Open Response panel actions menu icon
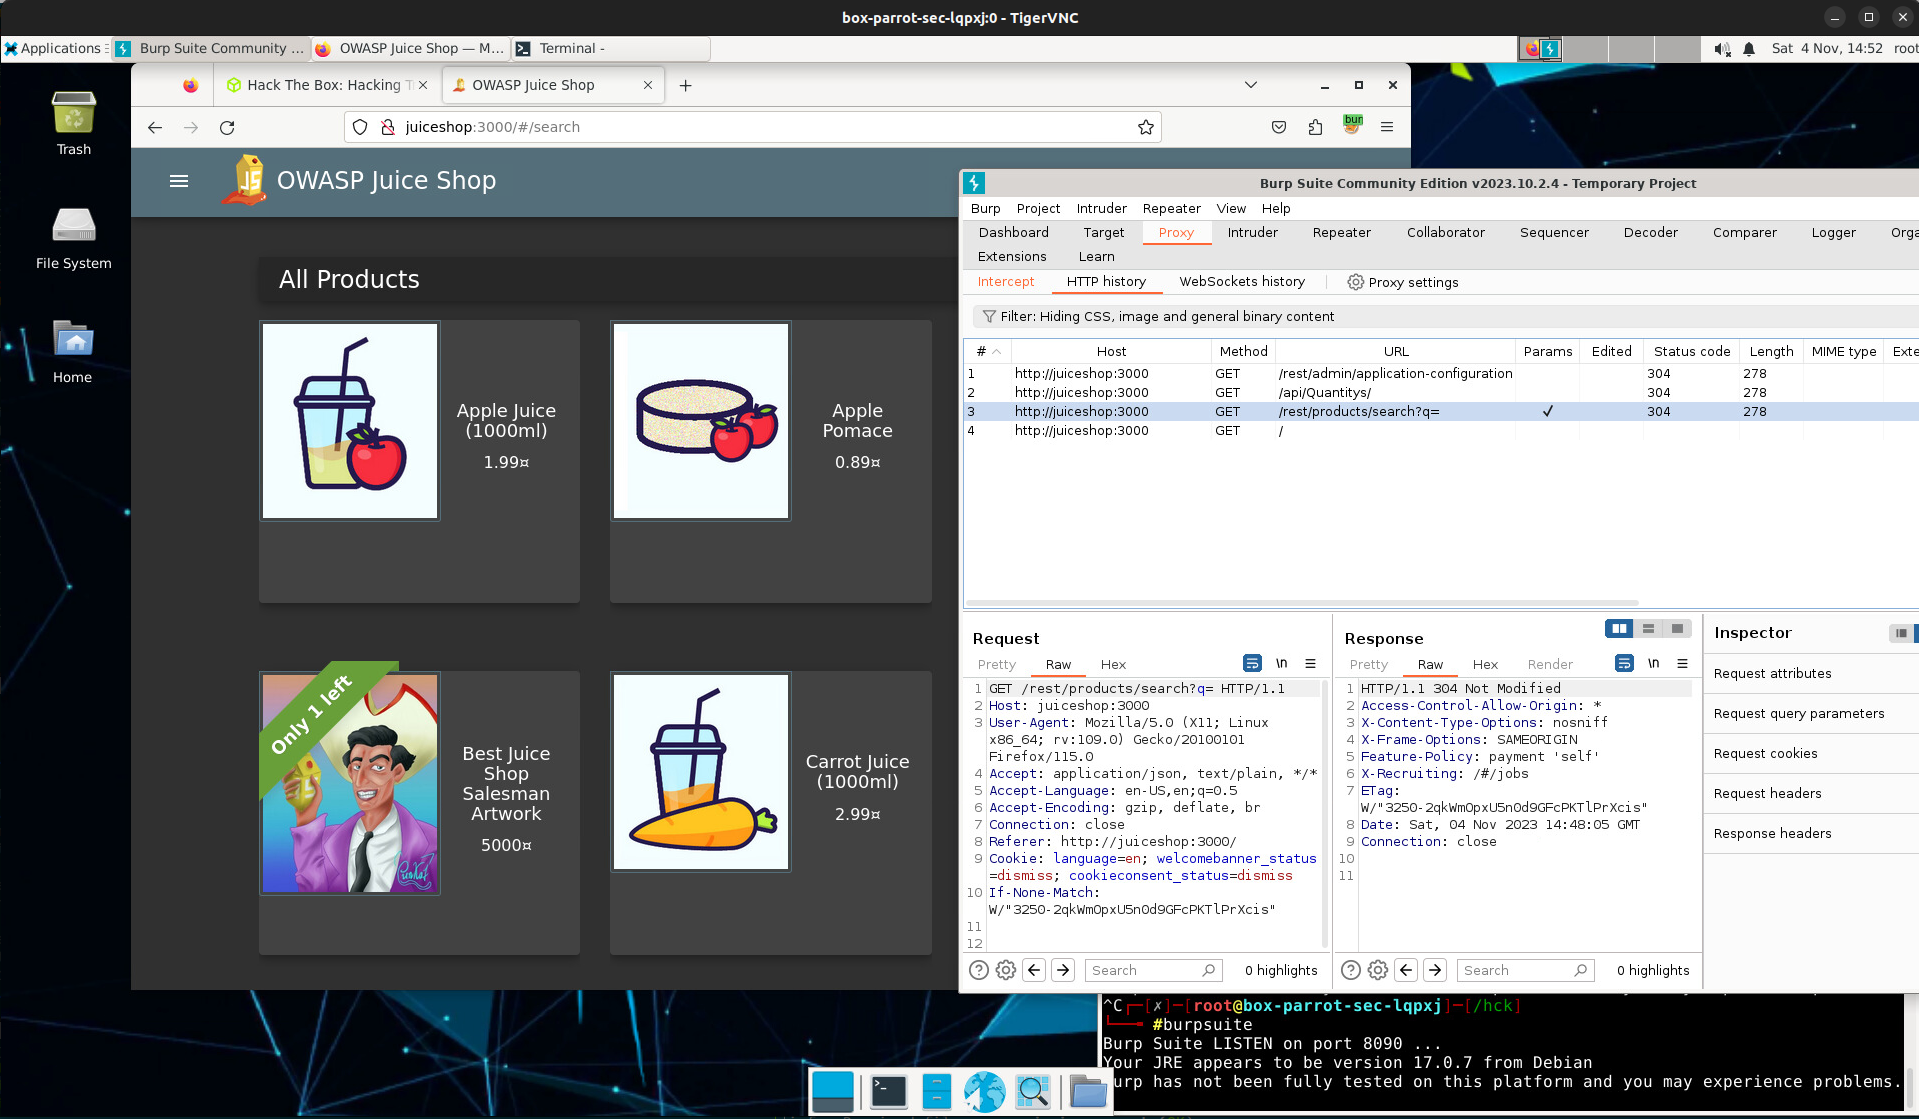This screenshot has height=1119, width=1919. (1682, 663)
